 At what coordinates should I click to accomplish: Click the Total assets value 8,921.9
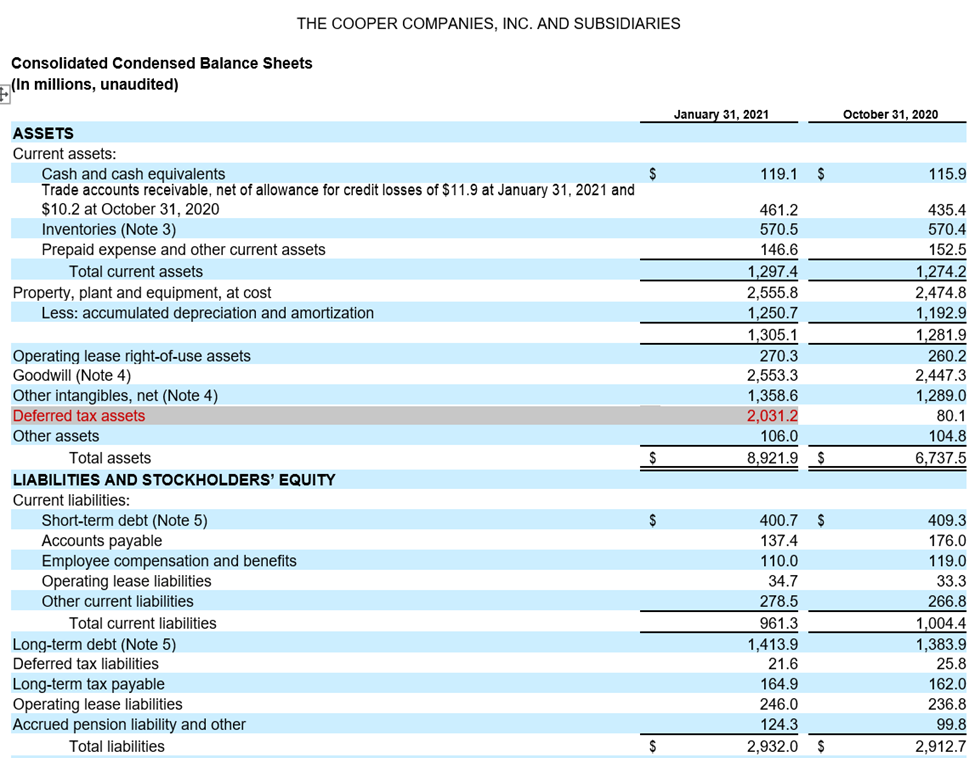772,458
